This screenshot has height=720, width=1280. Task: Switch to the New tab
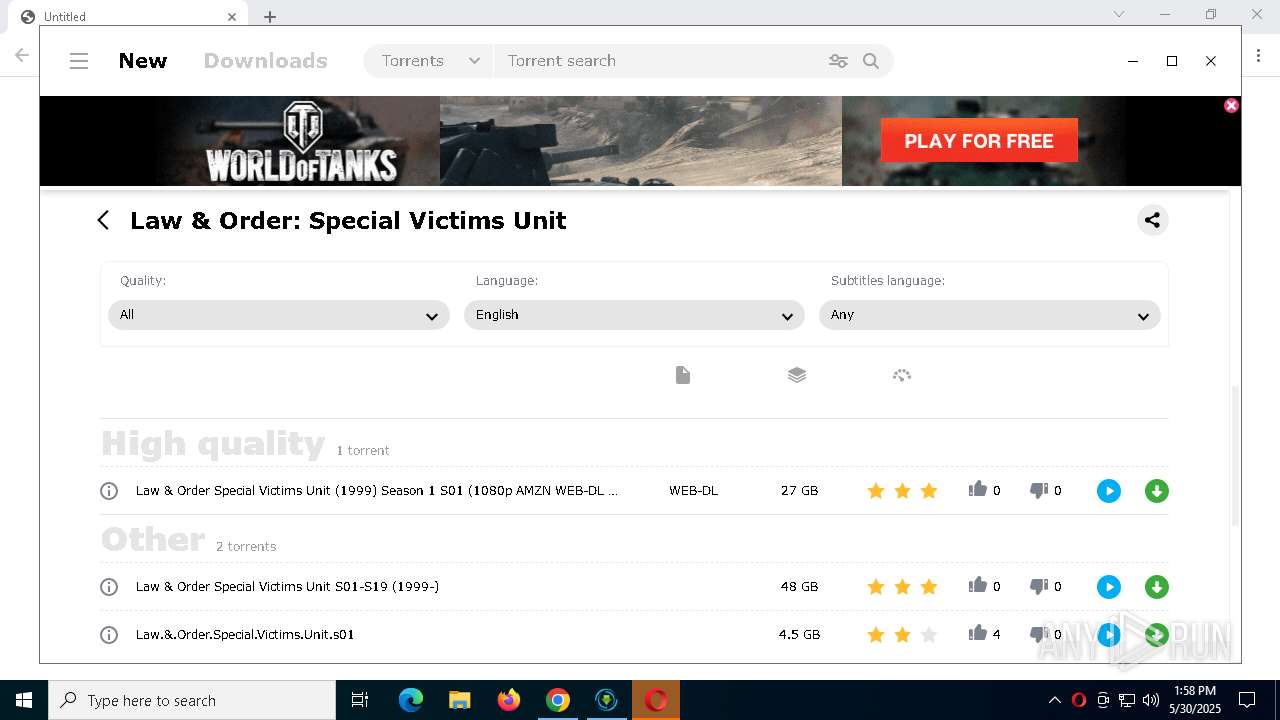[x=143, y=61]
